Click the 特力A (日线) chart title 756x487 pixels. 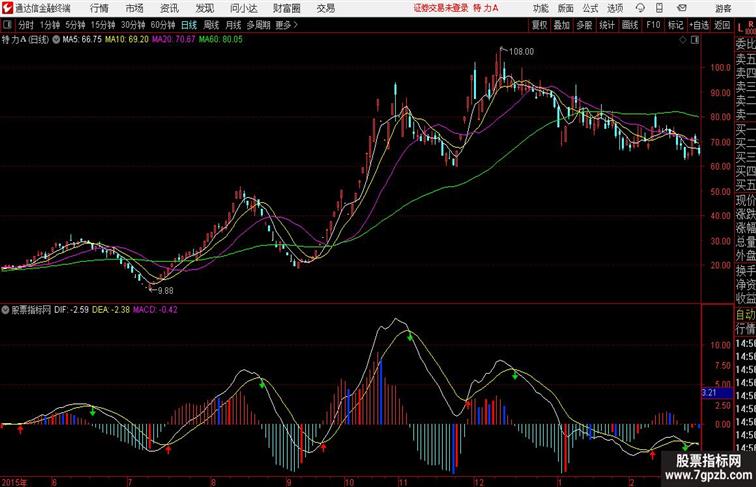pos(26,40)
